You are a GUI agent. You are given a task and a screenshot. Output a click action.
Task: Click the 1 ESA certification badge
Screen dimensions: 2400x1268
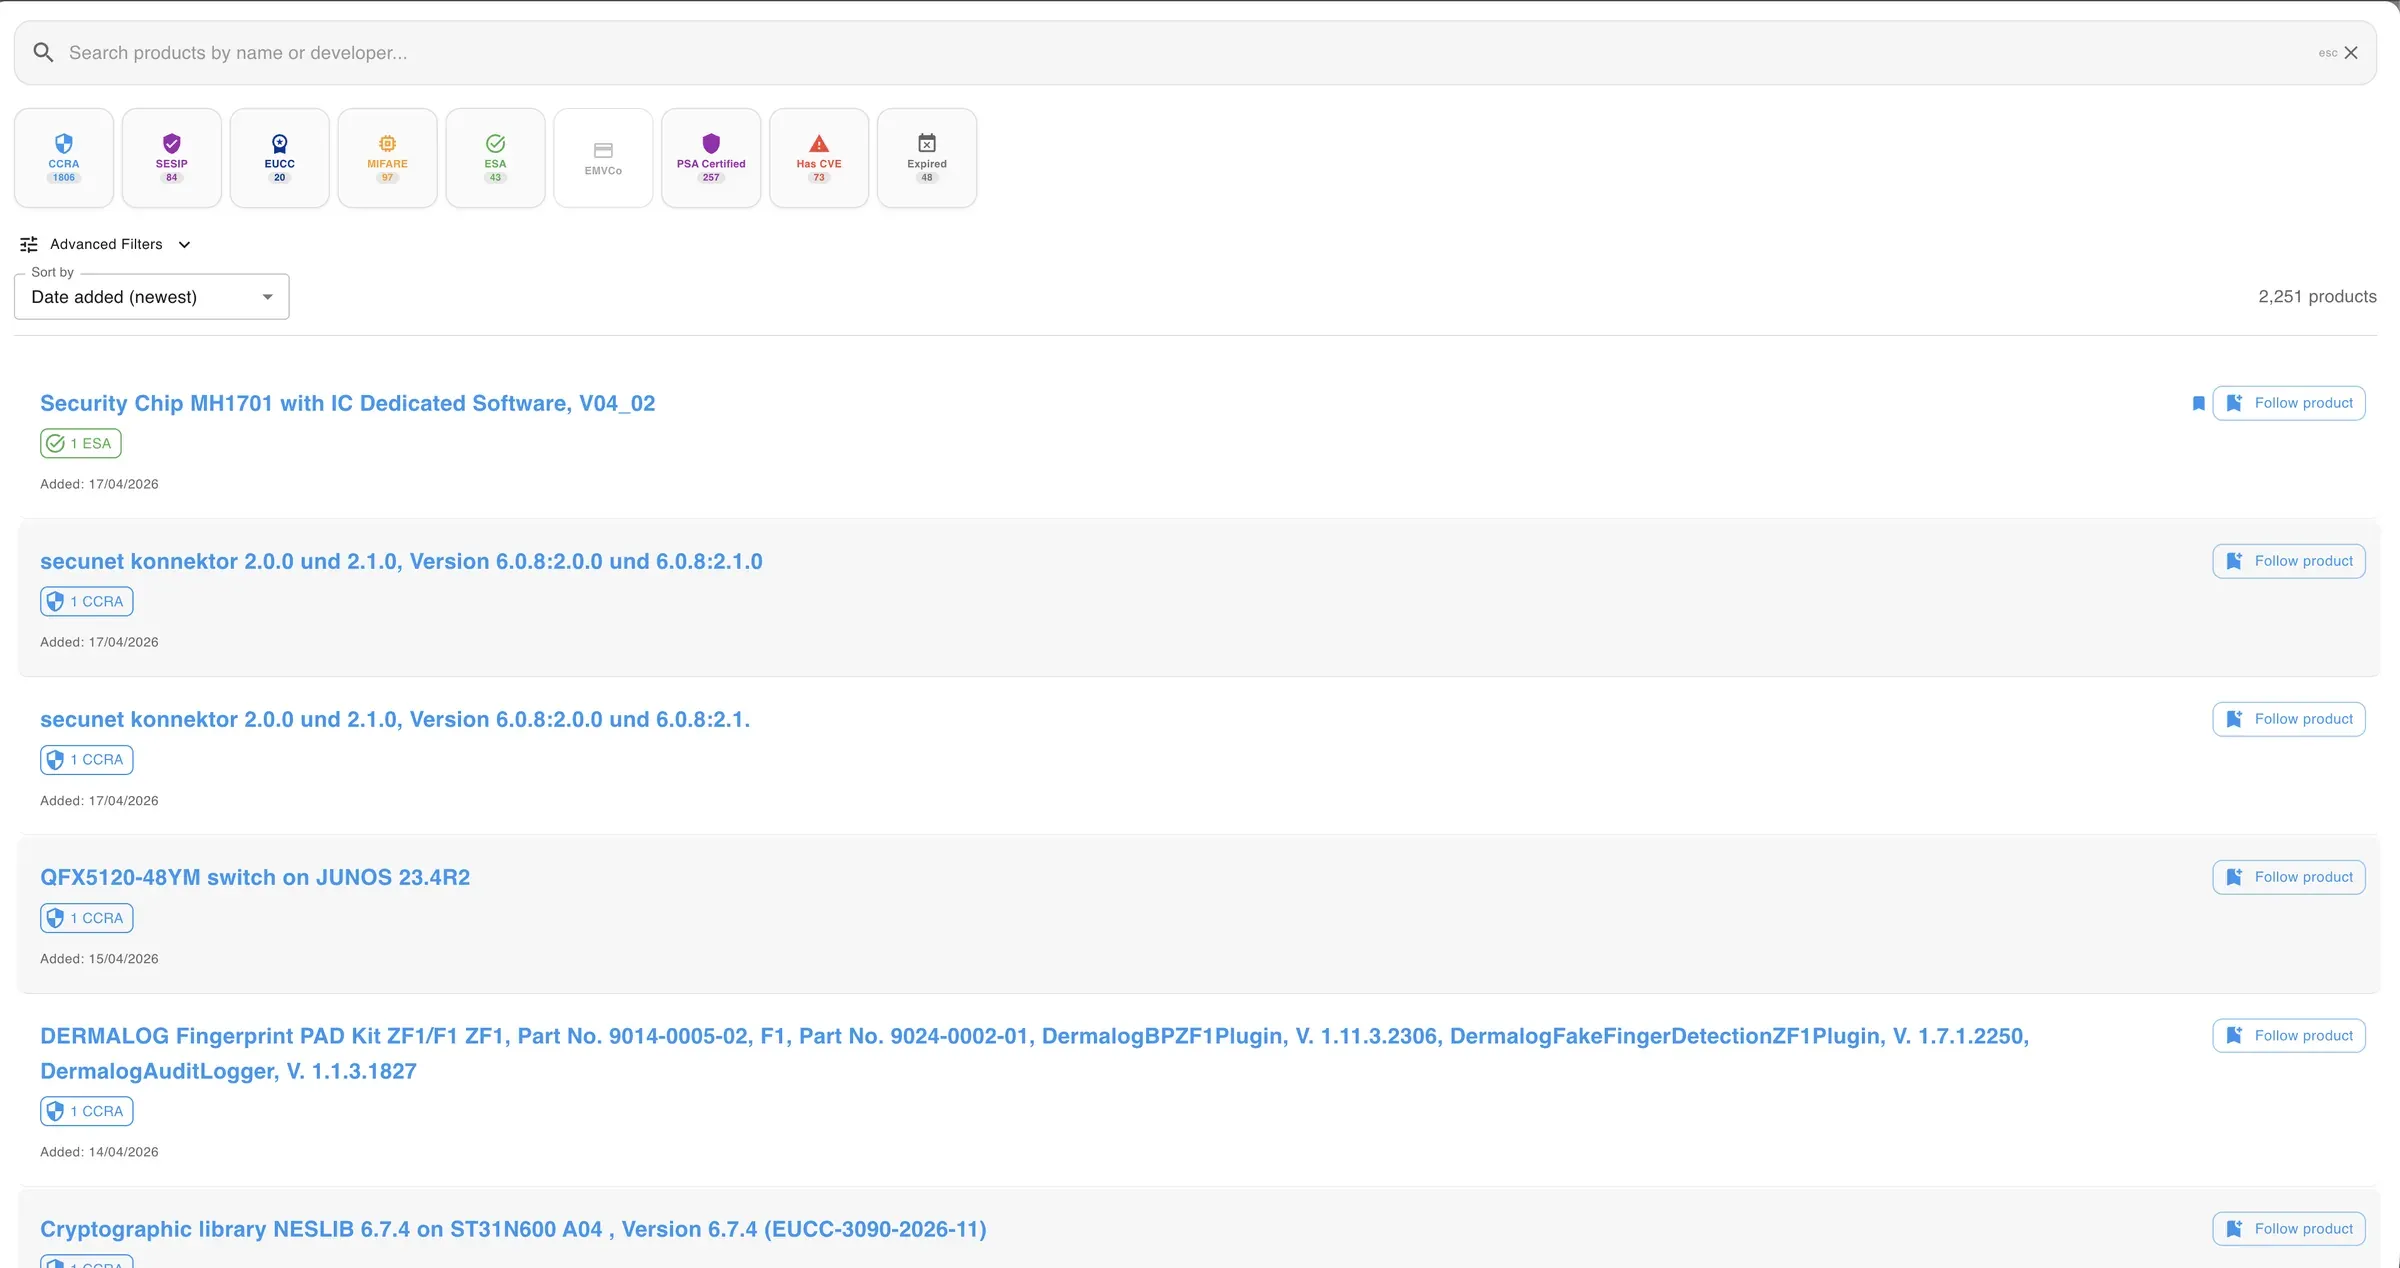coord(81,443)
